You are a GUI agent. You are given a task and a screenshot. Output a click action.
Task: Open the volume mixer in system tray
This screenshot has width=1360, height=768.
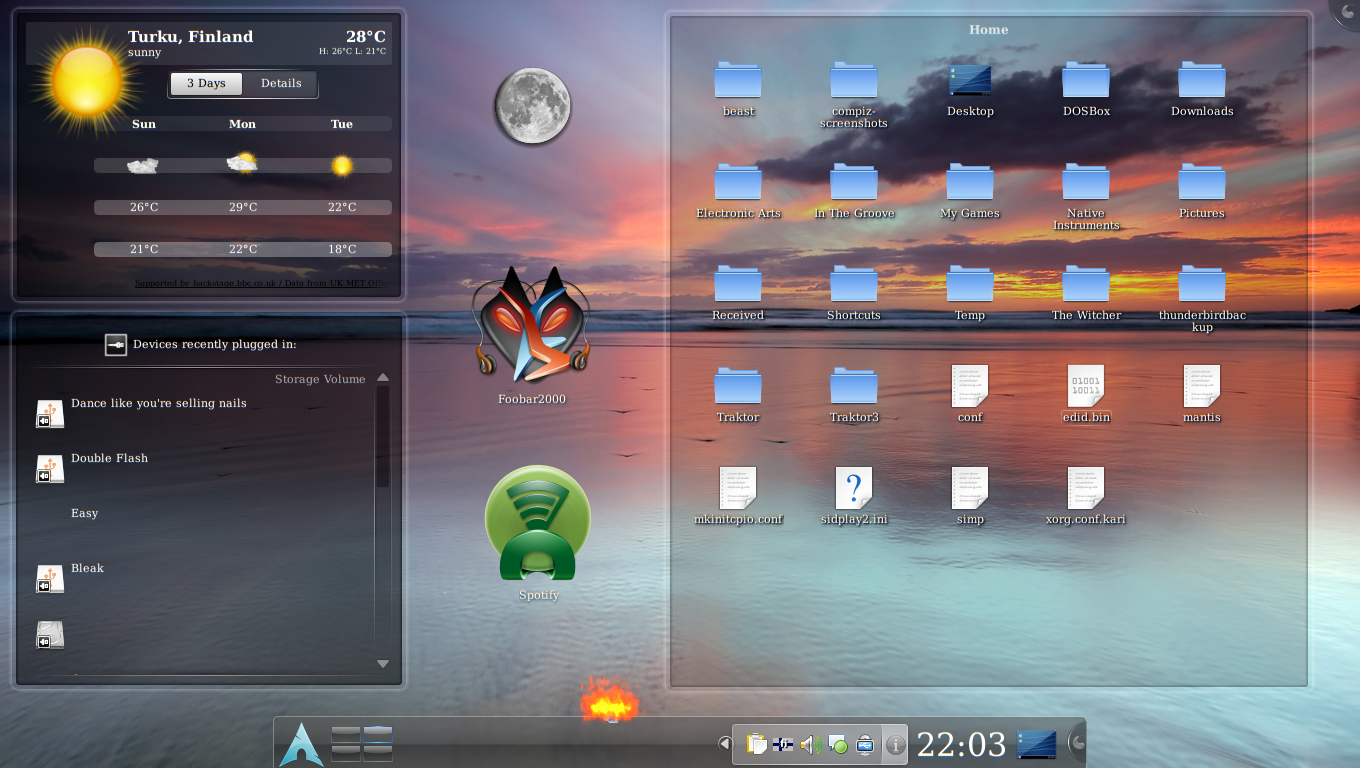click(811, 744)
